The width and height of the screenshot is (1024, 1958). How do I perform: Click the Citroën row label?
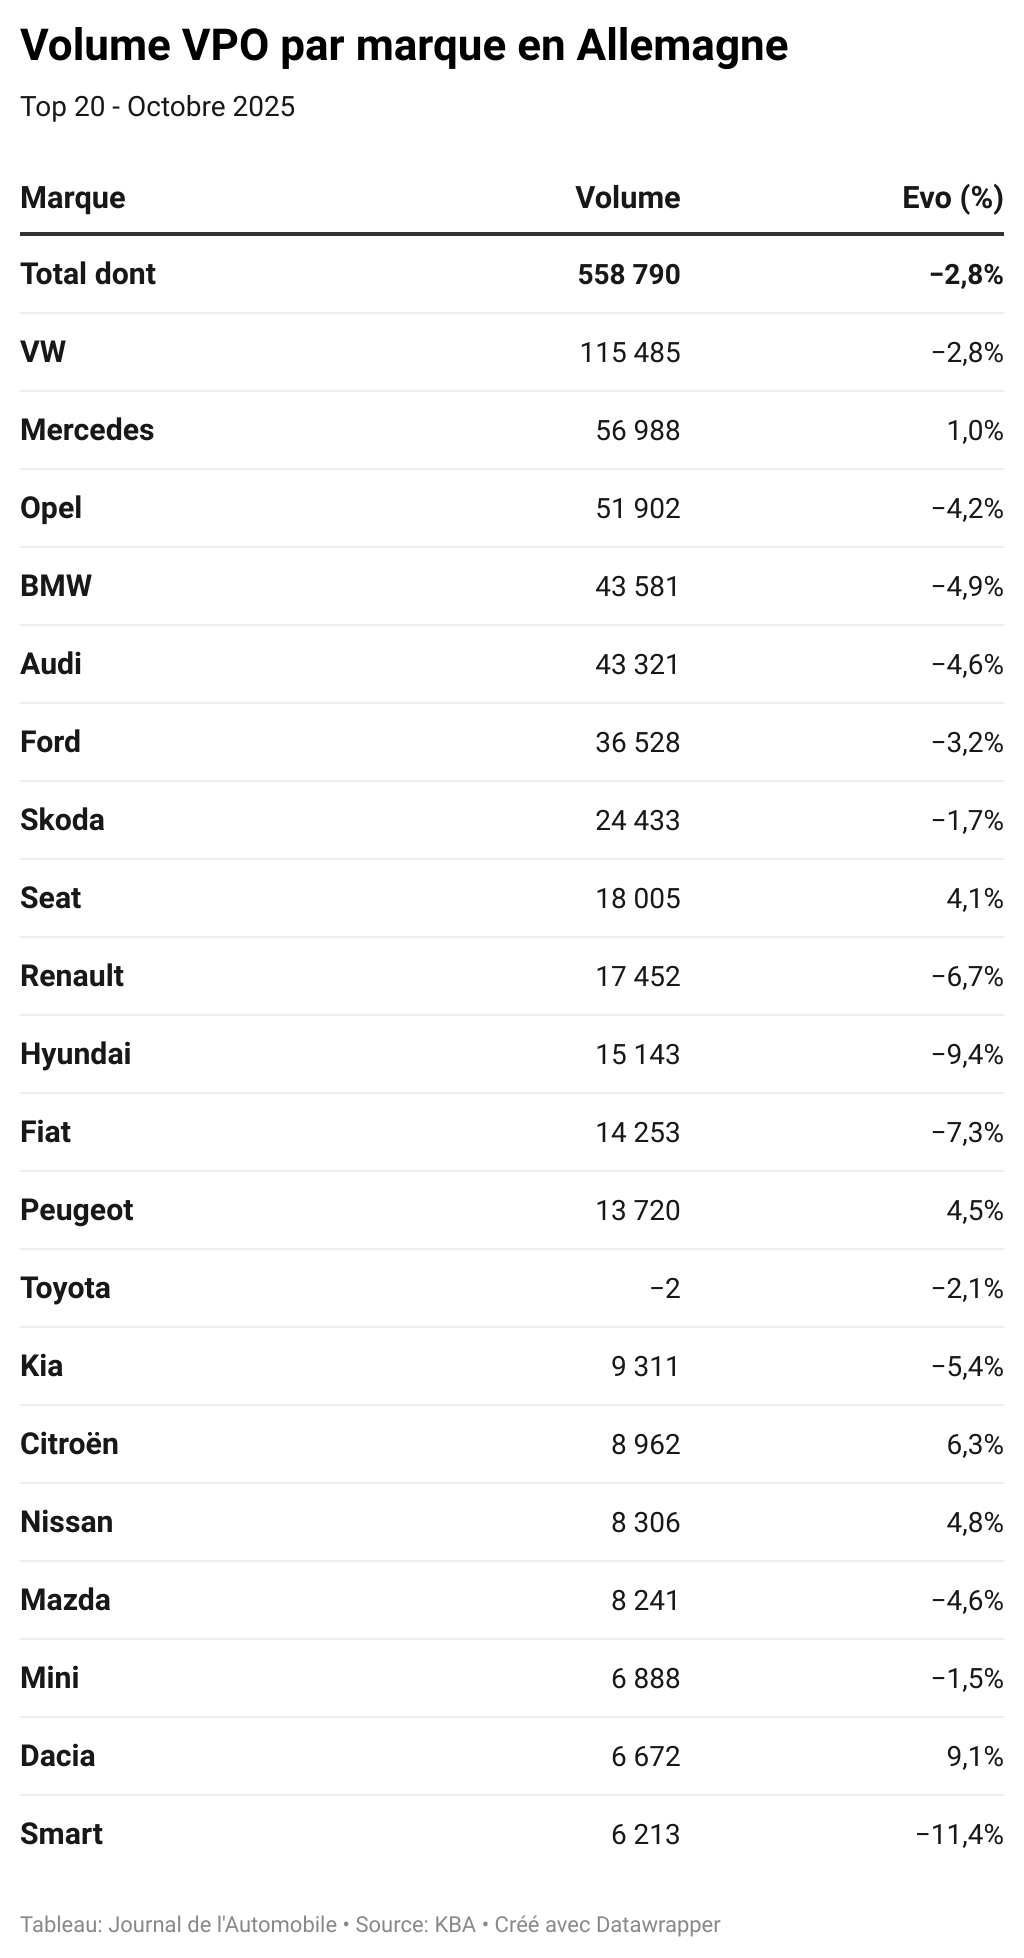(69, 1444)
